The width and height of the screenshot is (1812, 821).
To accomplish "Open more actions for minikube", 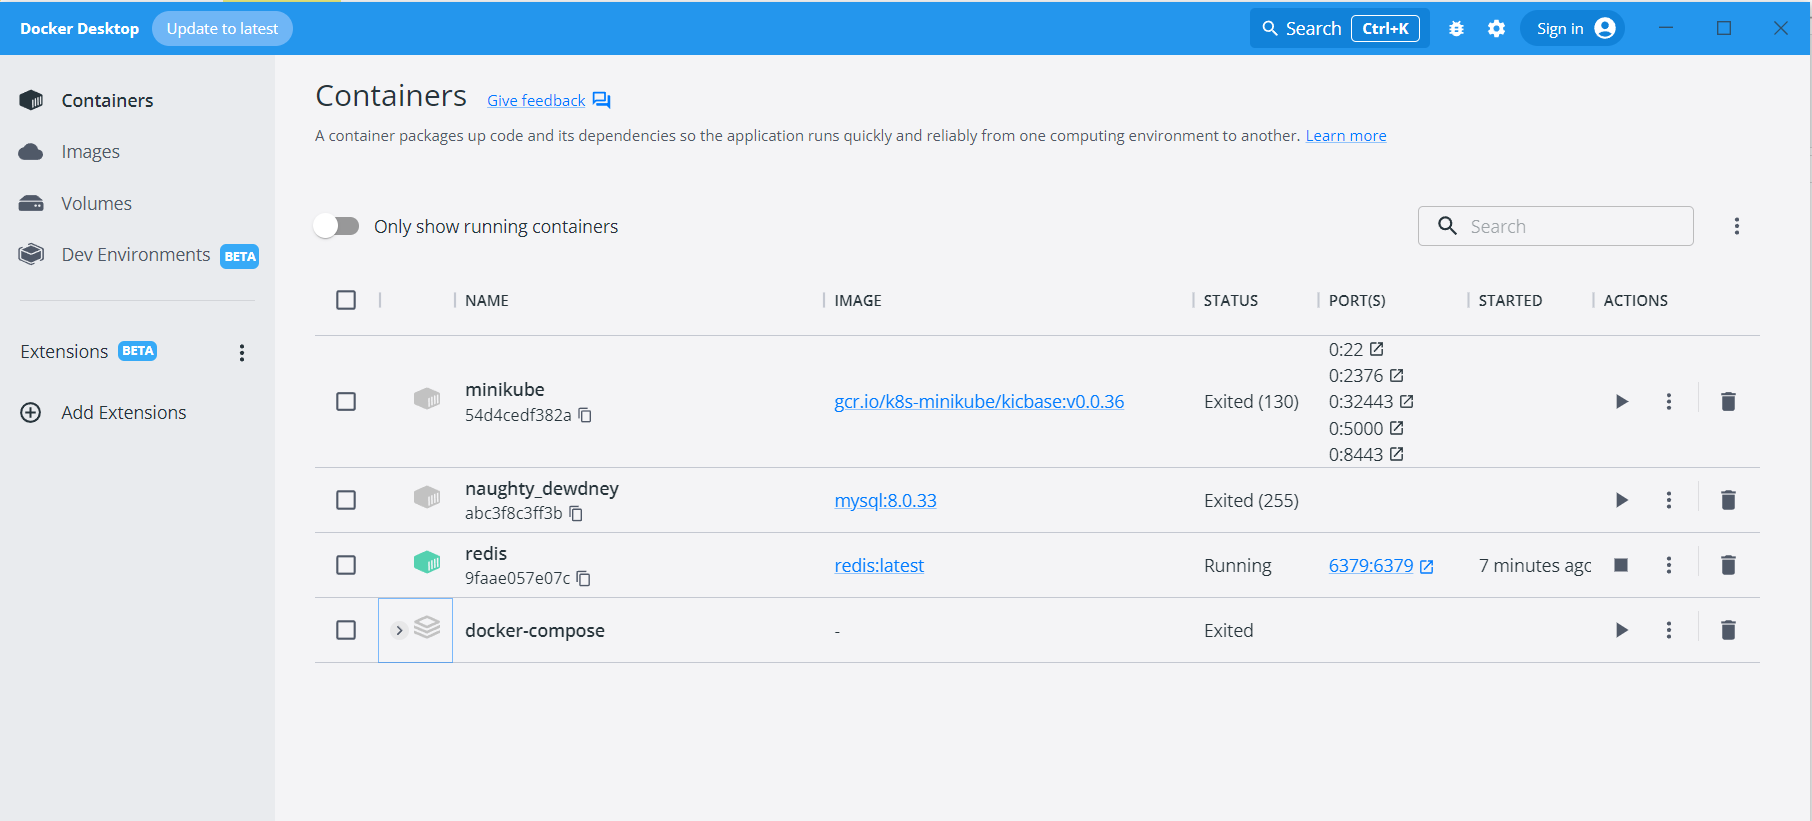I will [x=1668, y=401].
